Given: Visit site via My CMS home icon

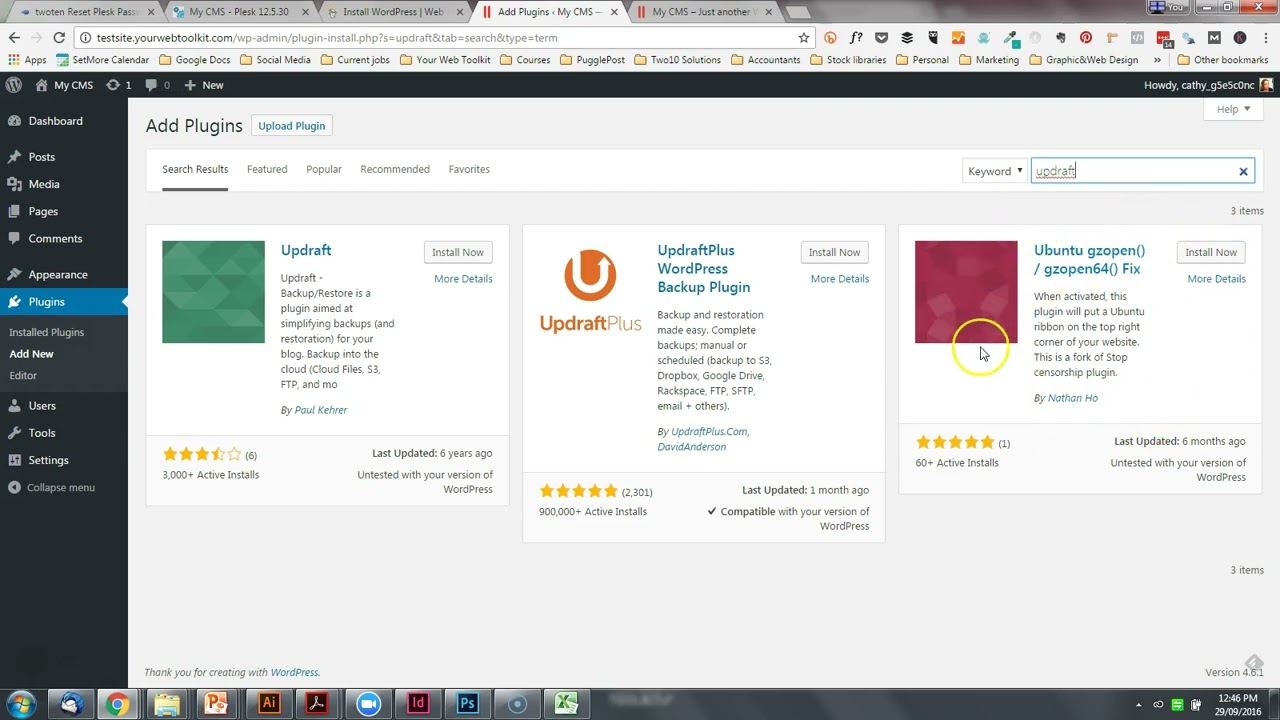Looking at the screenshot, I should [x=63, y=85].
